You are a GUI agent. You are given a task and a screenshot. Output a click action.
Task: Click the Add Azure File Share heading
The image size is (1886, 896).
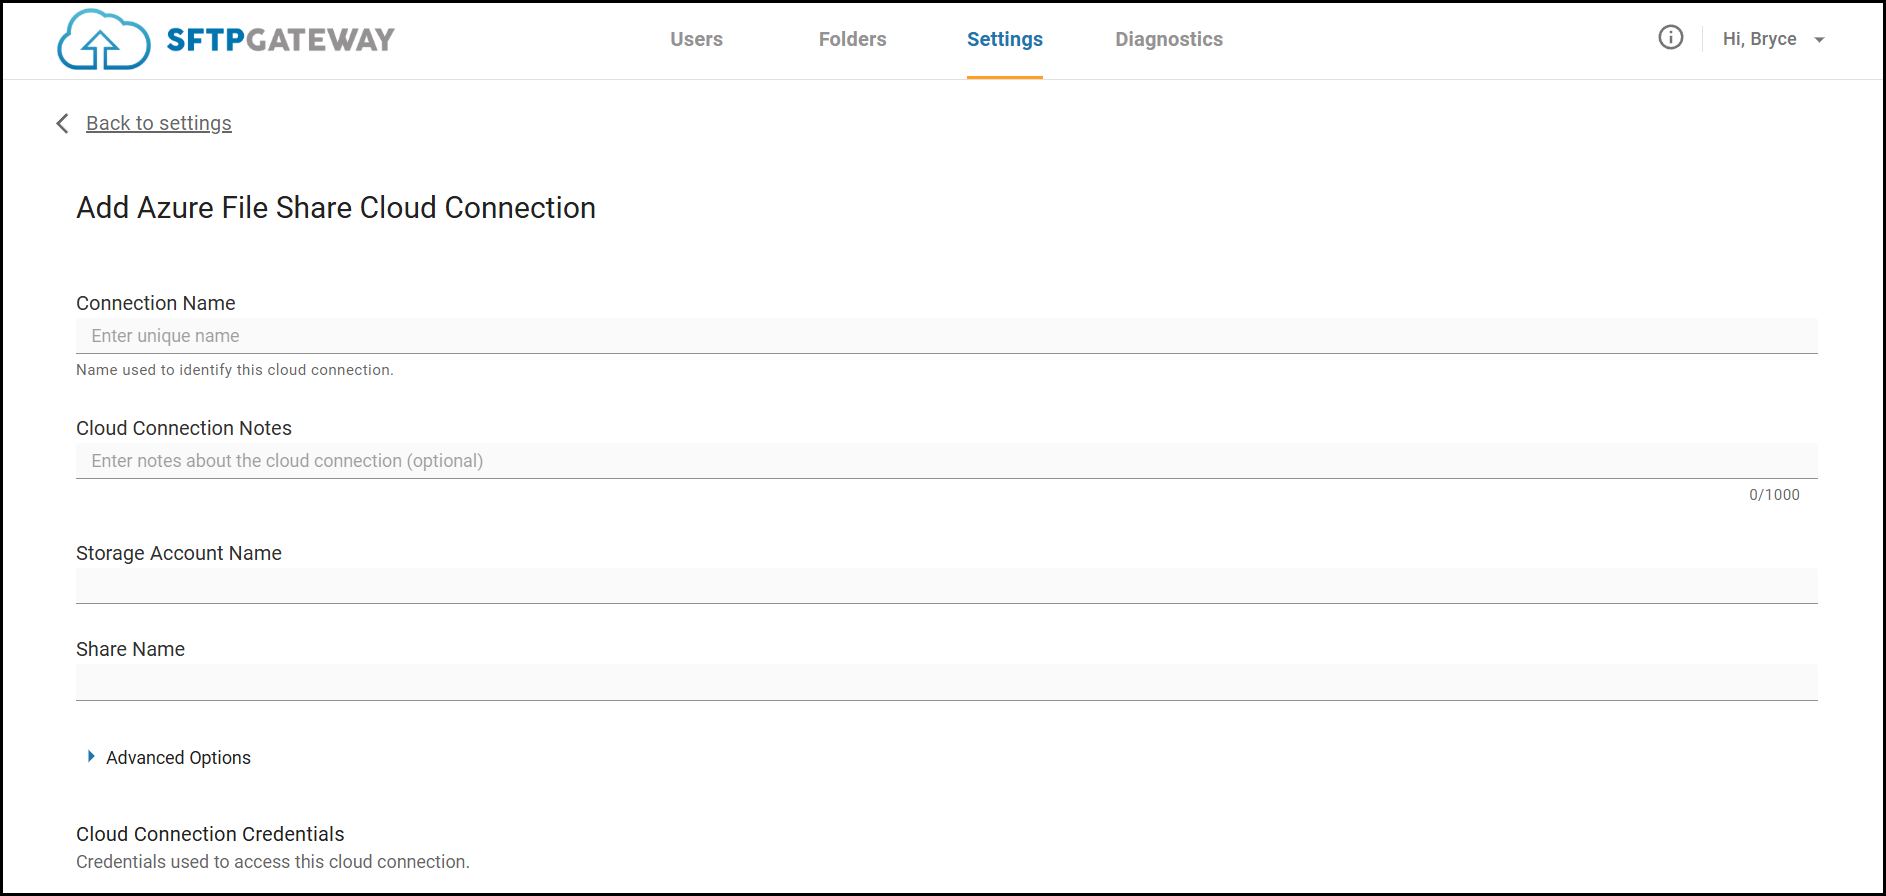[336, 208]
